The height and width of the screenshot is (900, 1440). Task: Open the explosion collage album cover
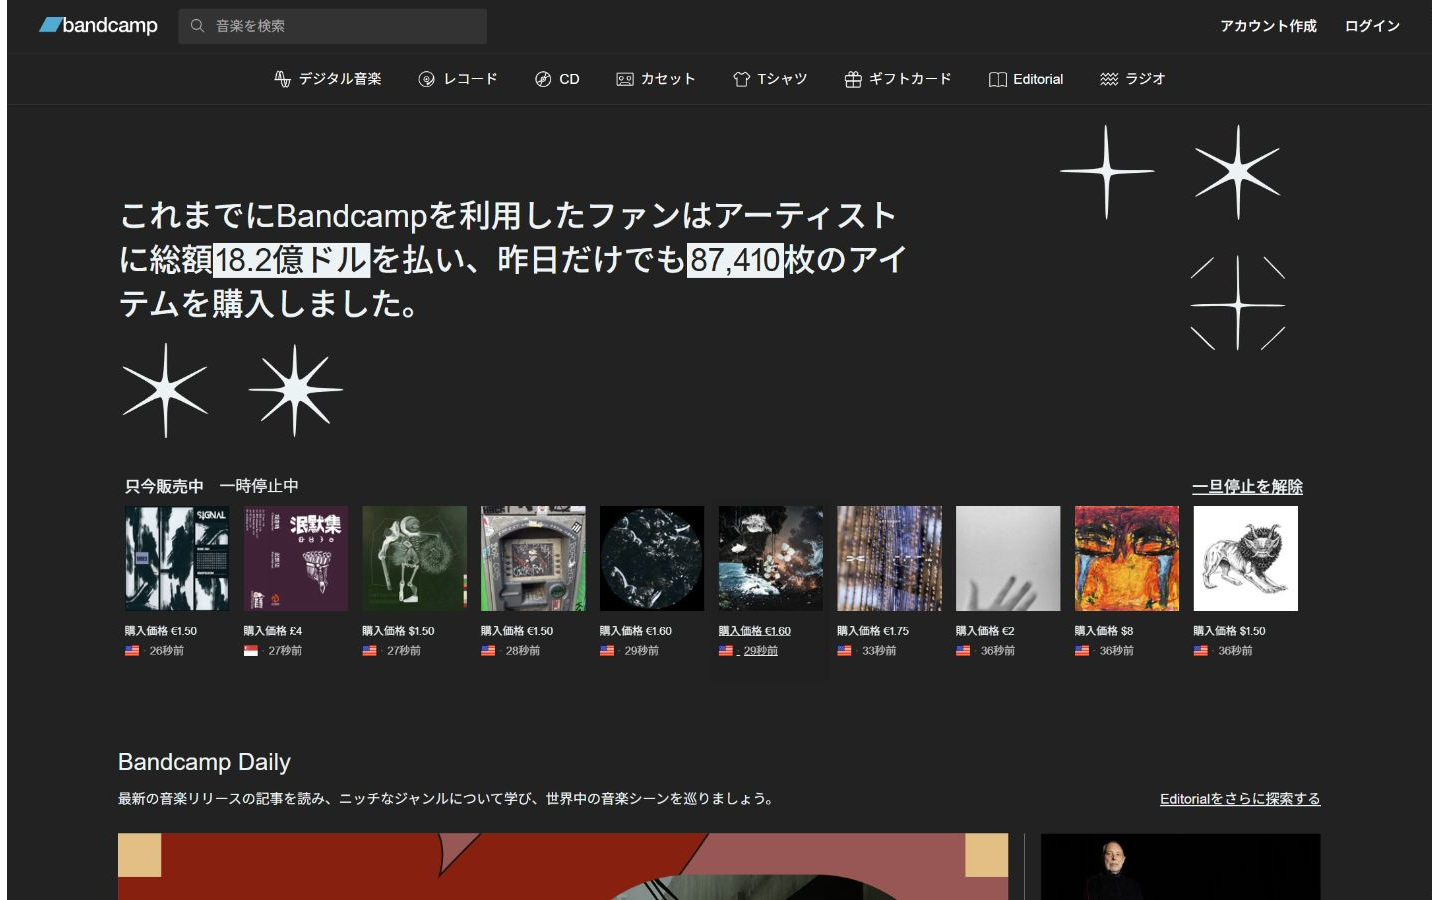771,558
